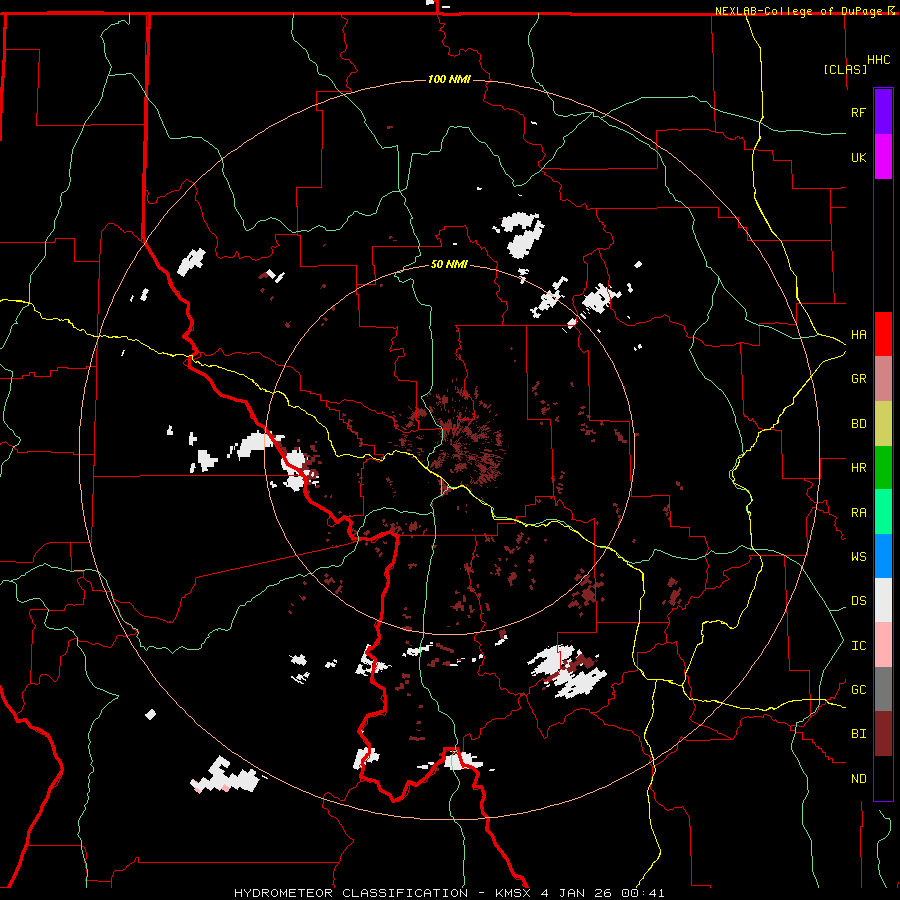Pick the RA light green legend swatch
This screenshot has width=900, height=900.
pyautogui.click(x=883, y=512)
